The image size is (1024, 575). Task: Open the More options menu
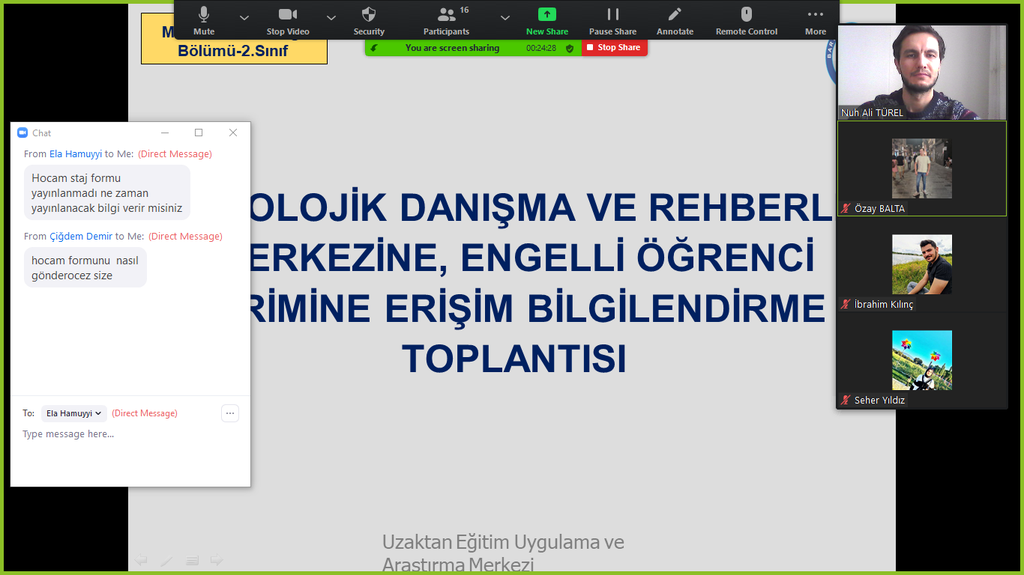[815, 20]
